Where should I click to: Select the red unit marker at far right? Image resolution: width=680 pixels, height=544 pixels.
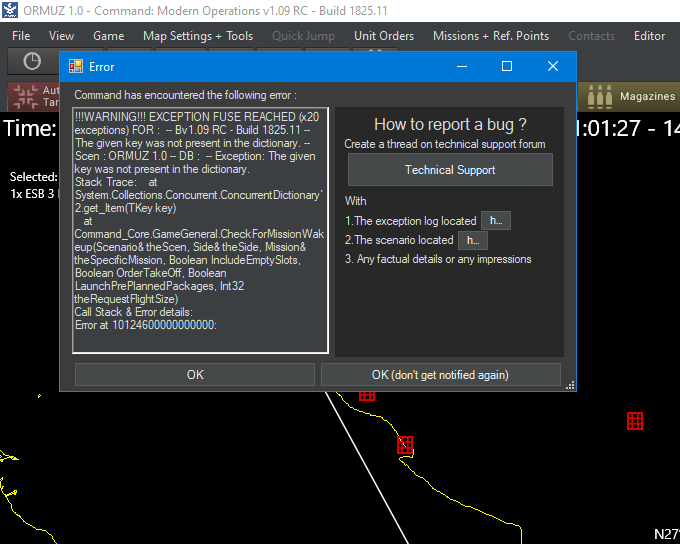pyautogui.click(x=635, y=421)
